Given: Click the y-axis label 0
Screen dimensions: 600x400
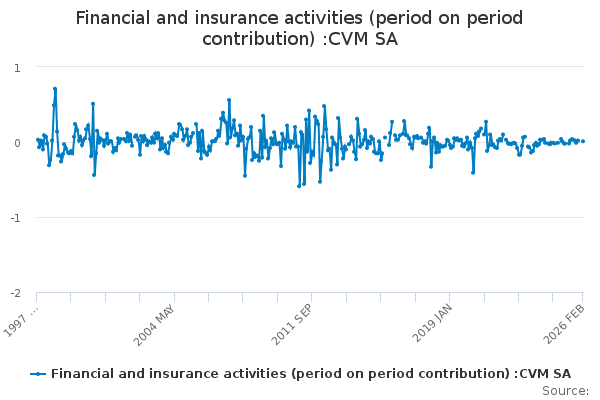Looking at the screenshot, I should coord(17,142).
